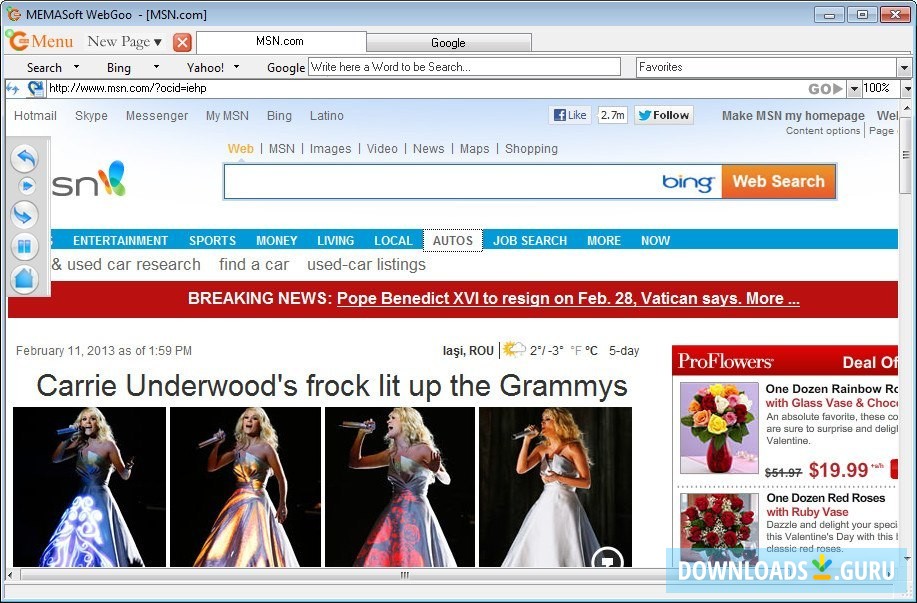Toggle the Twitter Follow button

coord(663,114)
